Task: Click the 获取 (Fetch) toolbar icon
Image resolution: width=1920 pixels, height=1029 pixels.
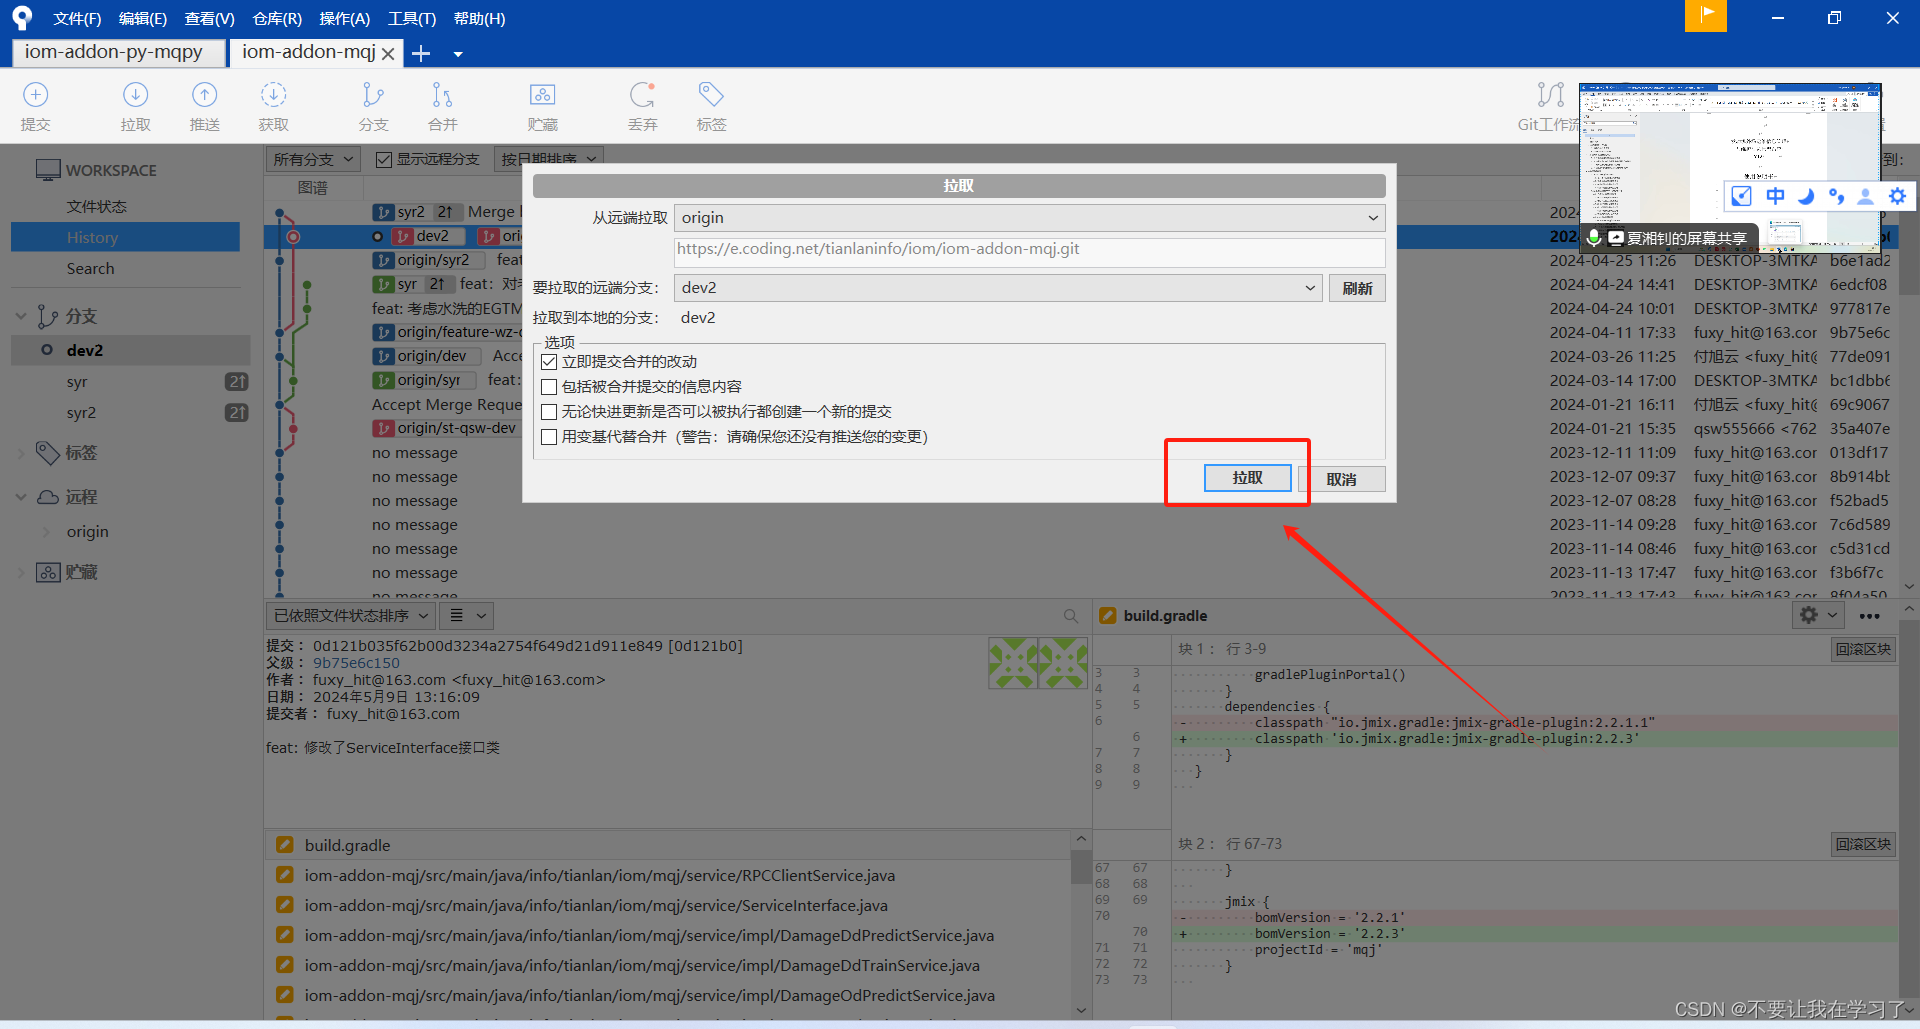Action: click(x=273, y=105)
